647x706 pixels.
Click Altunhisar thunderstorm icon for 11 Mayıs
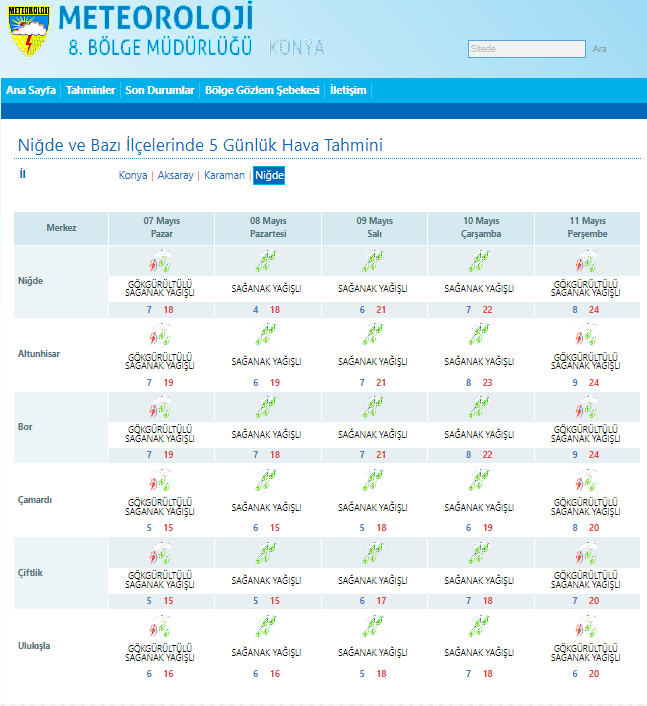click(x=586, y=335)
